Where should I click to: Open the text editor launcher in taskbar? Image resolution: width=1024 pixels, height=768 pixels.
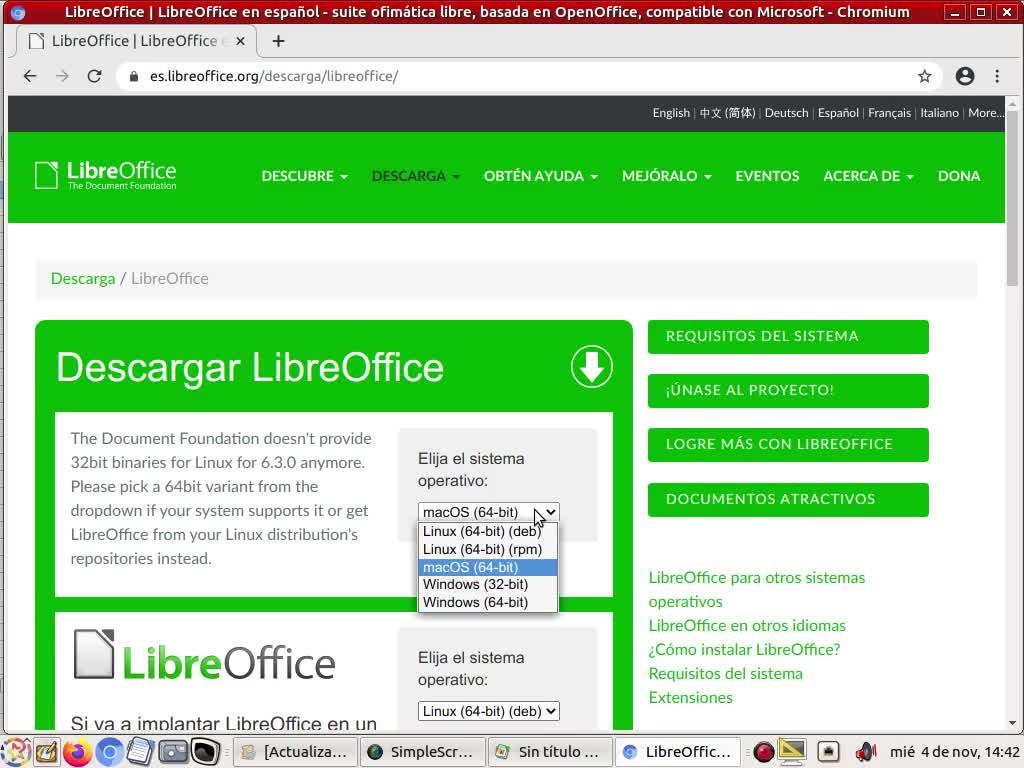[x=140, y=752]
